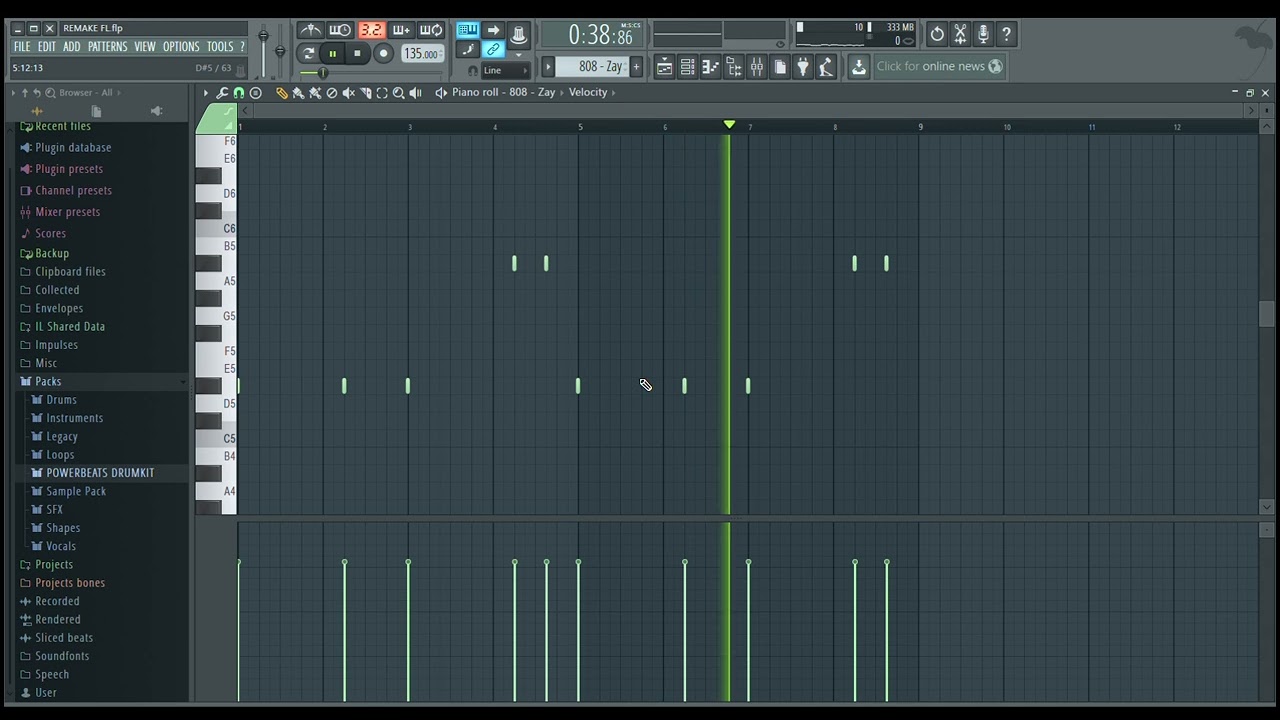Add new pattern with plus button
Viewport: 1280px width, 720px height.
pyautogui.click(x=636, y=67)
